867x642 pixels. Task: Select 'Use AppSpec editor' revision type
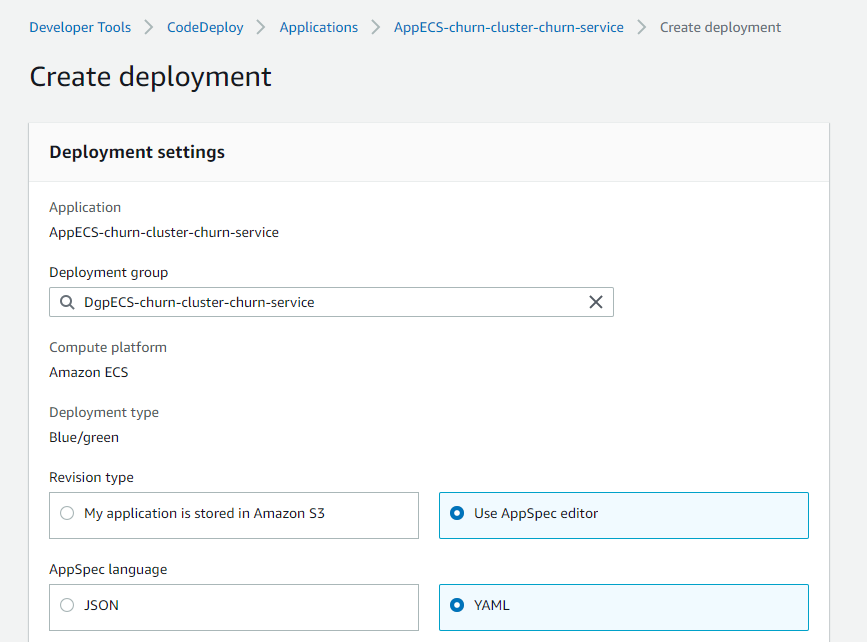pyautogui.click(x=624, y=515)
